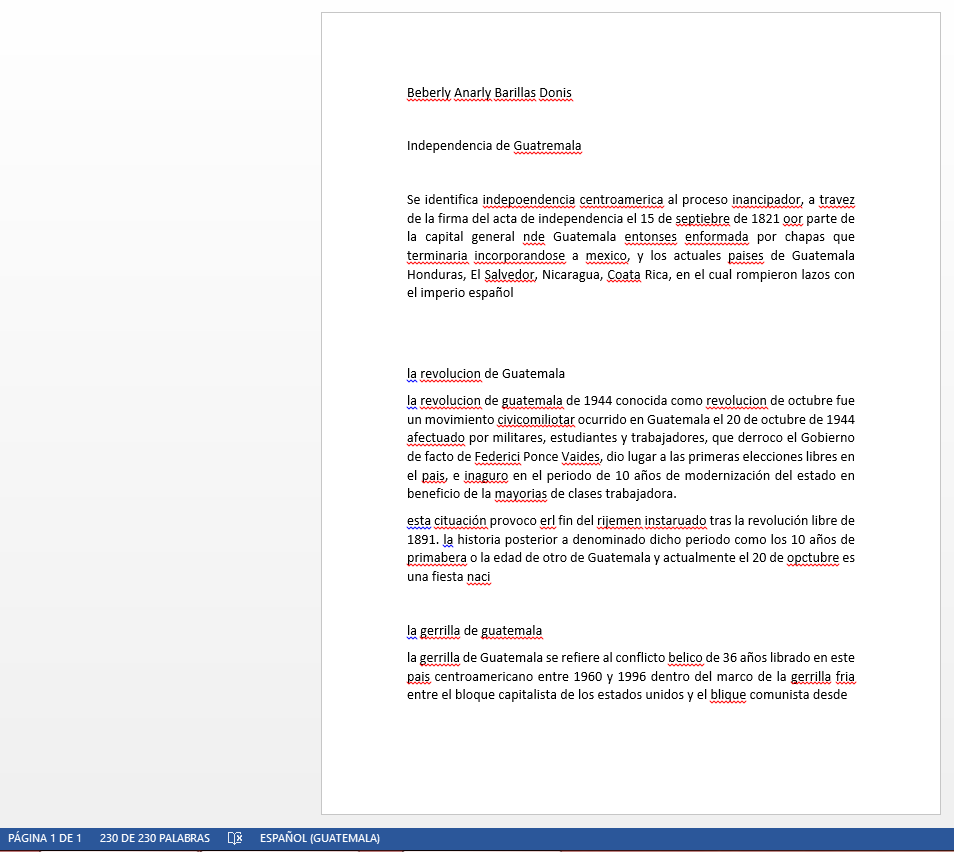Click the title 'Independencia de Guatremala'
Screen dimensions: 954x852
[x=494, y=145]
